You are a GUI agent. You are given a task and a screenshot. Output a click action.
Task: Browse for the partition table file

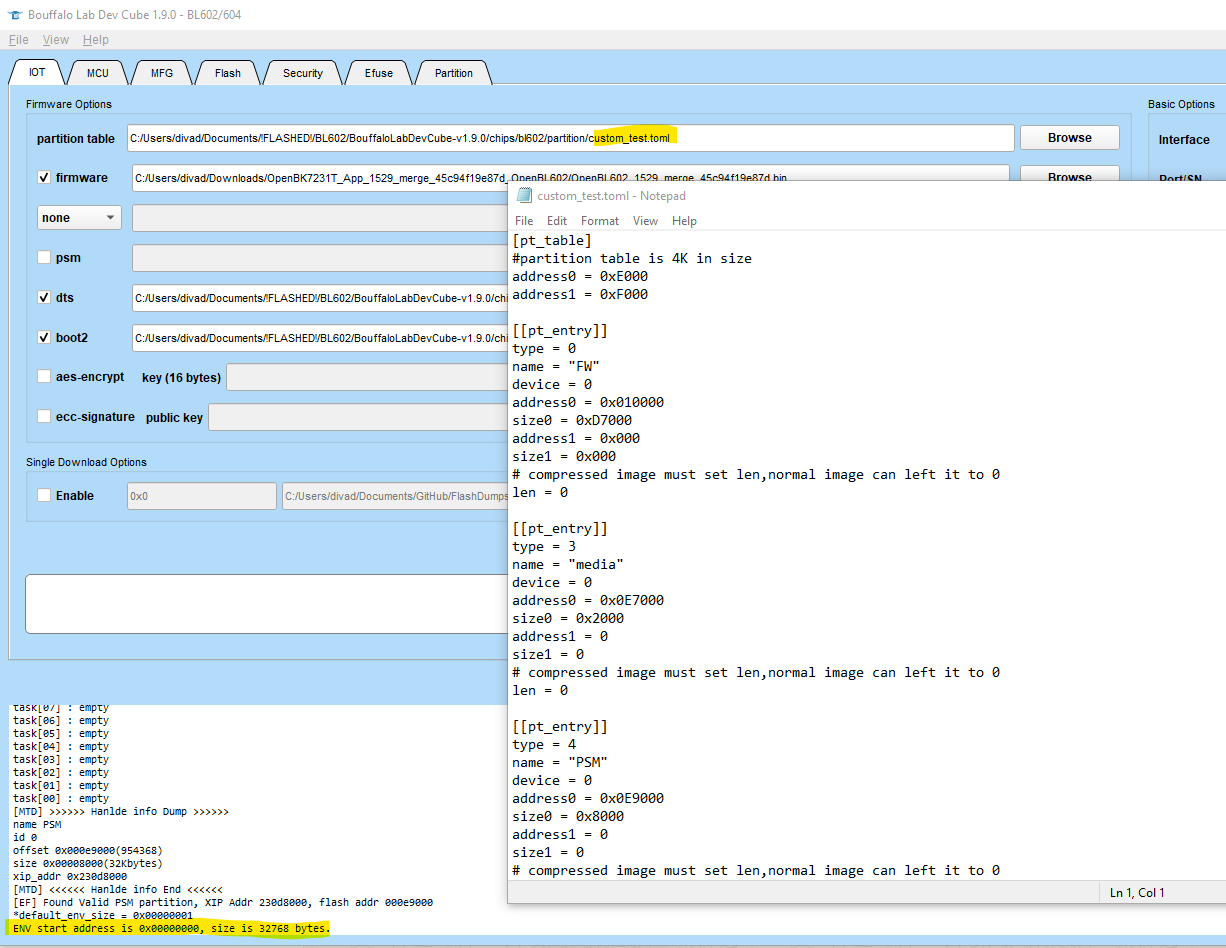point(1069,138)
